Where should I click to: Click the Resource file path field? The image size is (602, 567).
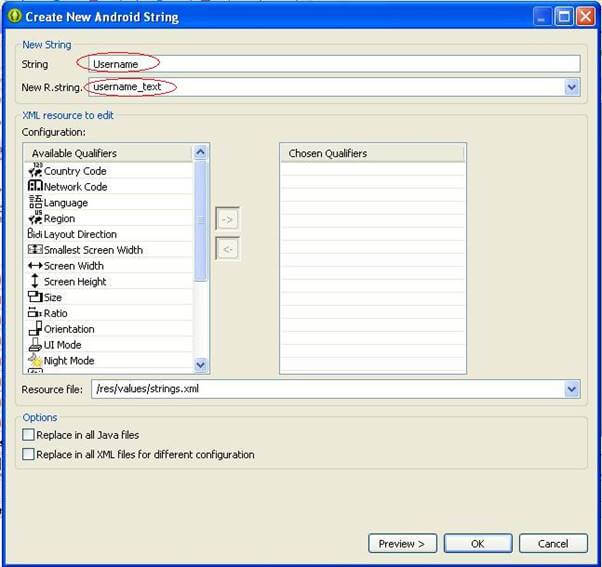pos(328,389)
